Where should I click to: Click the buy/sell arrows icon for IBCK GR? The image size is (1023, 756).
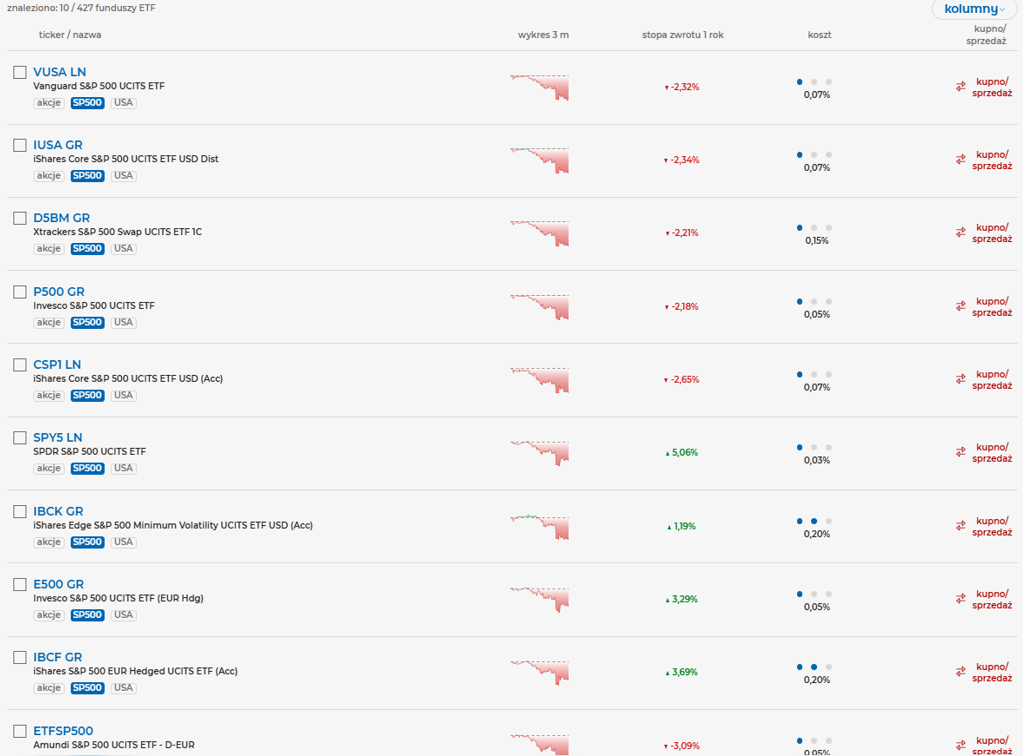pyautogui.click(x=960, y=526)
